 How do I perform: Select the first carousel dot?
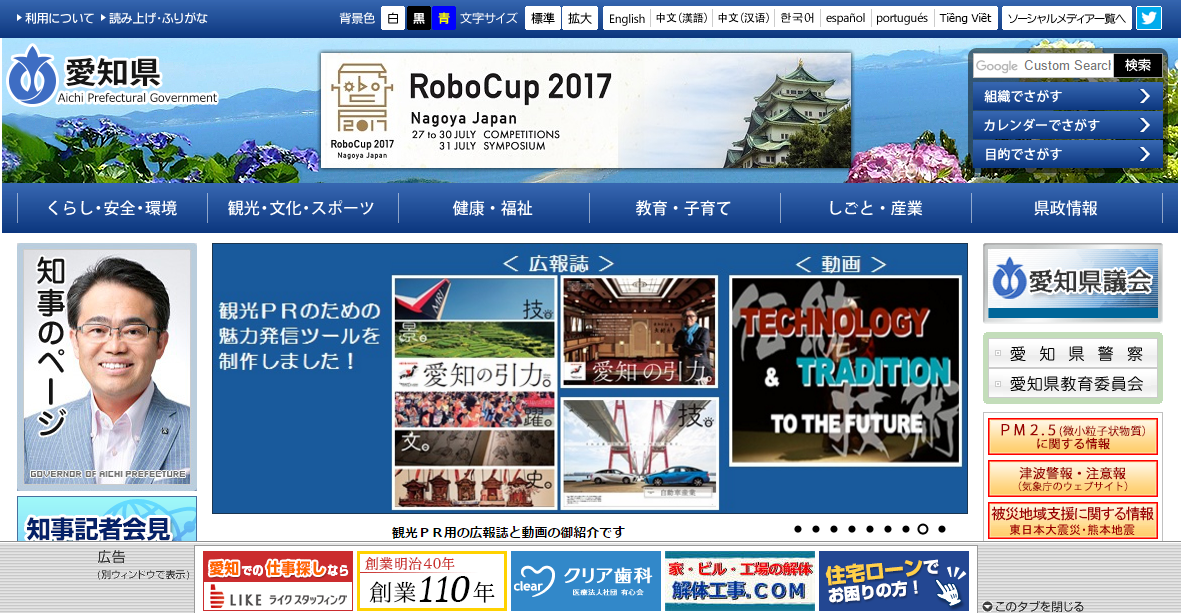(x=798, y=529)
